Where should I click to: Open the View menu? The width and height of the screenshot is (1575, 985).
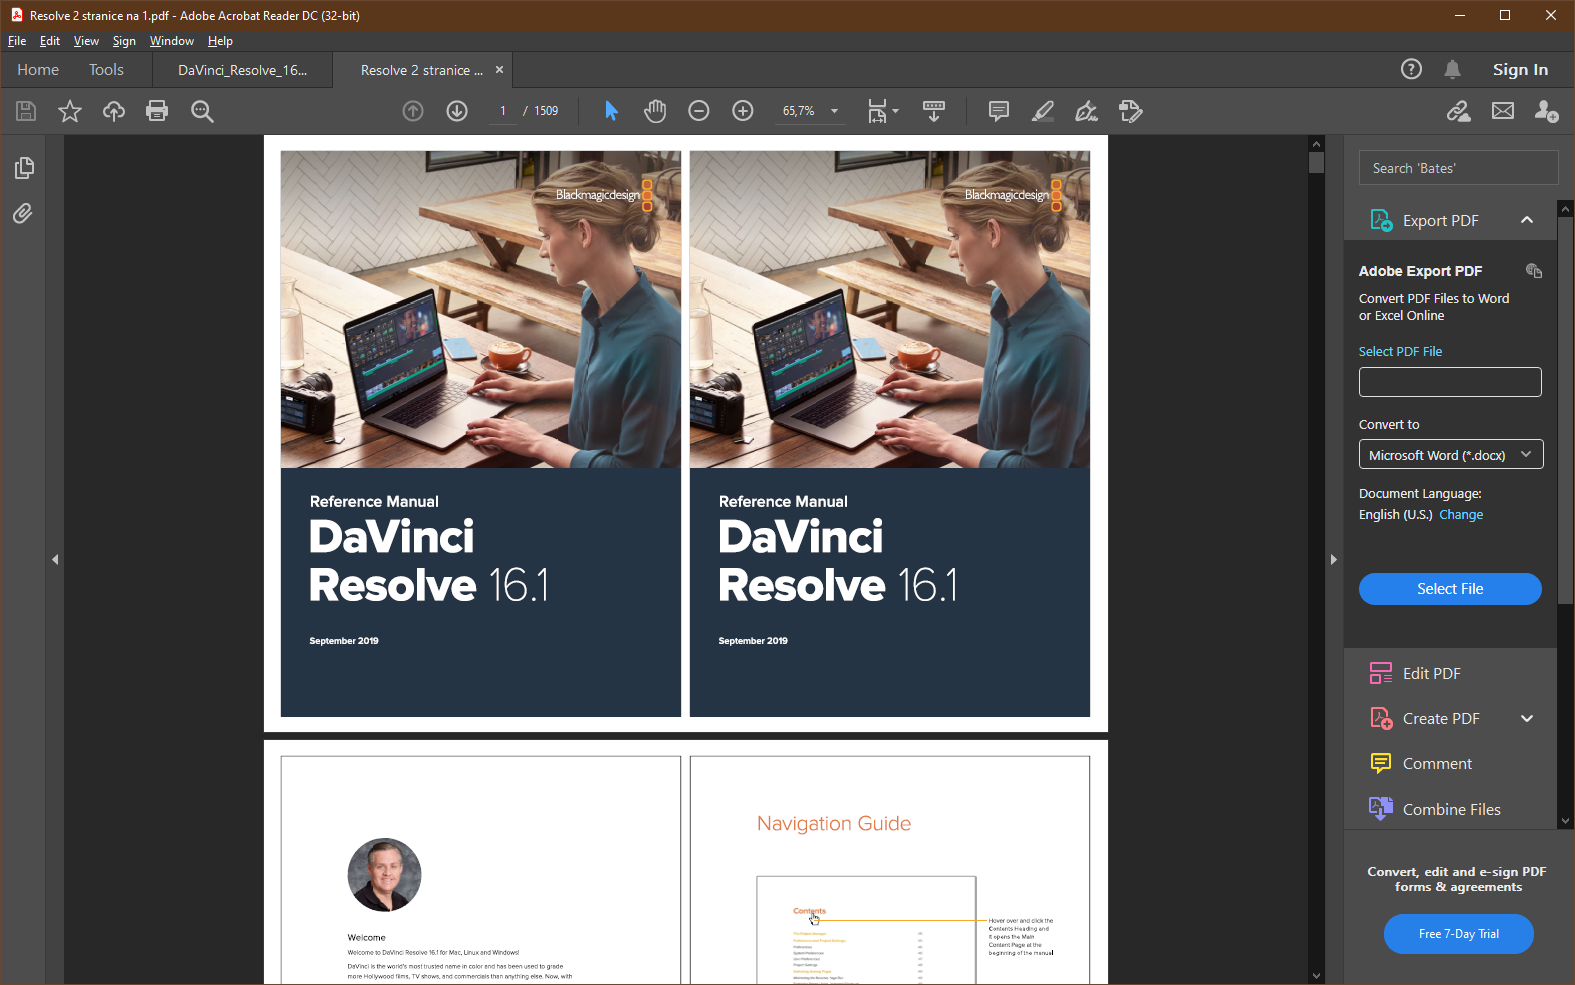pyautogui.click(x=86, y=41)
